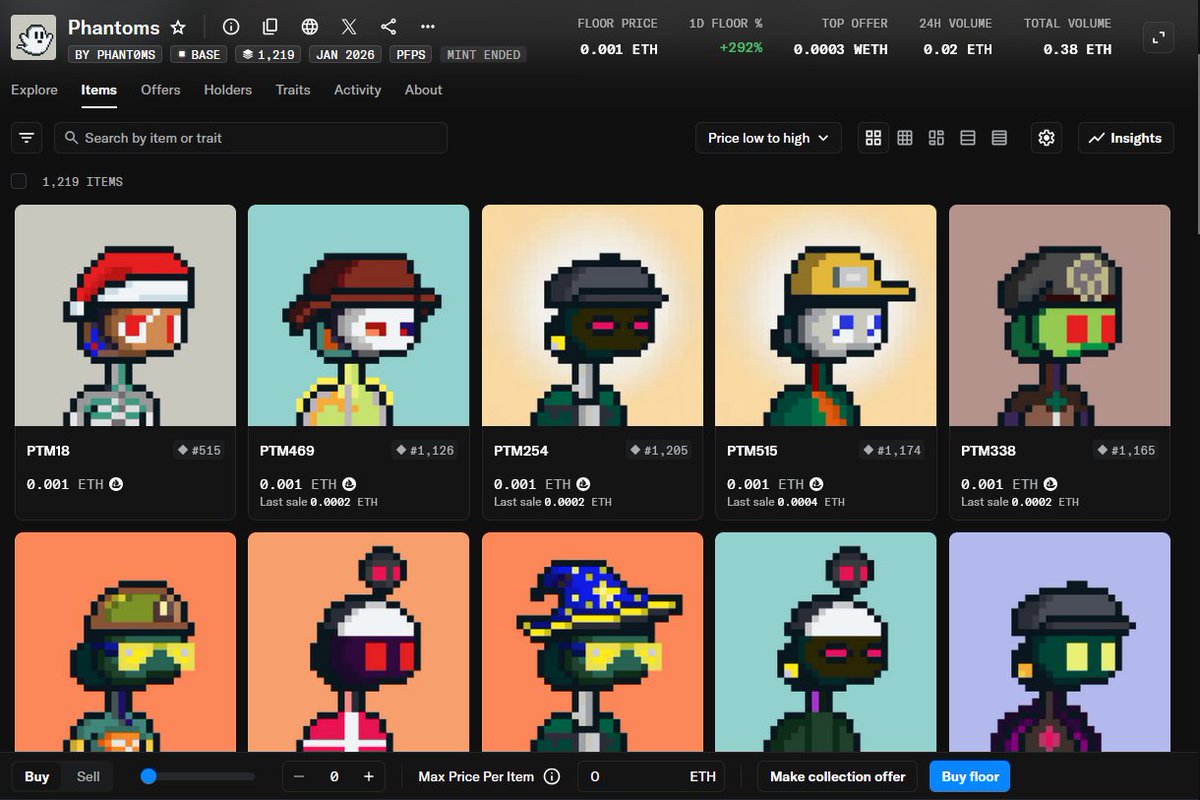Click rarity rank #1,126 badge
The image size is (1200, 800).
click(425, 451)
